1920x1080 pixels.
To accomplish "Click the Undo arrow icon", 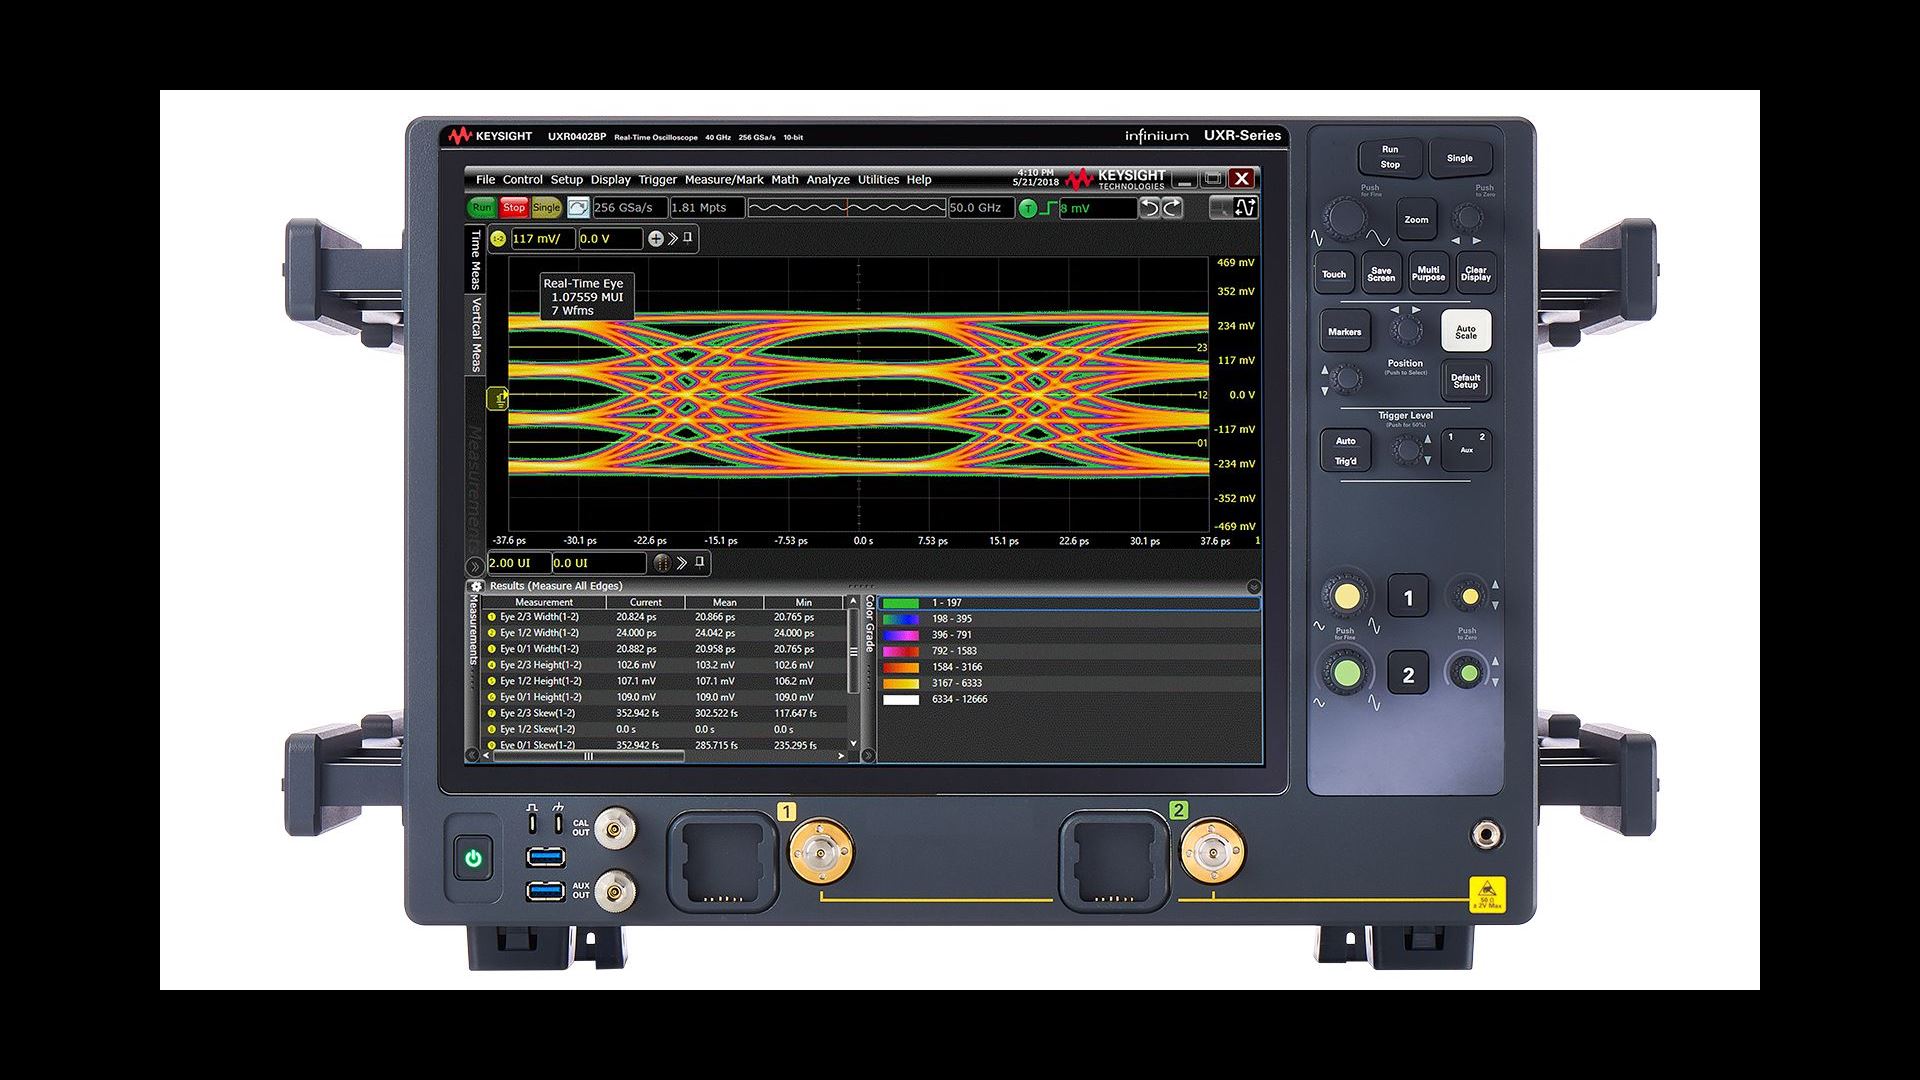I will pyautogui.click(x=1151, y=208).
